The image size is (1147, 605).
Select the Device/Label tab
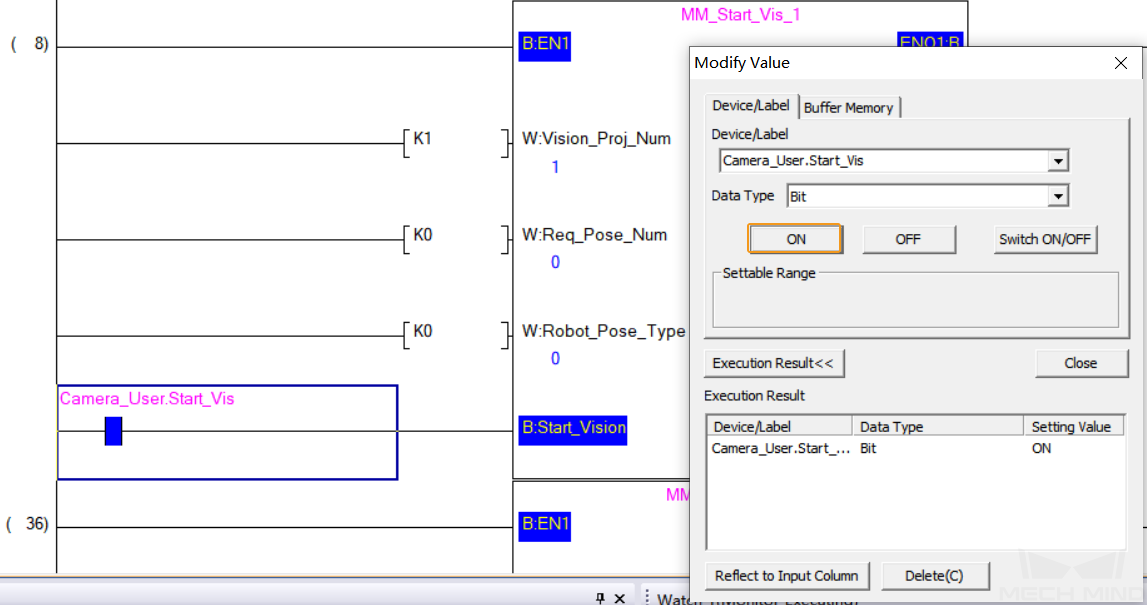coord(751,105)
